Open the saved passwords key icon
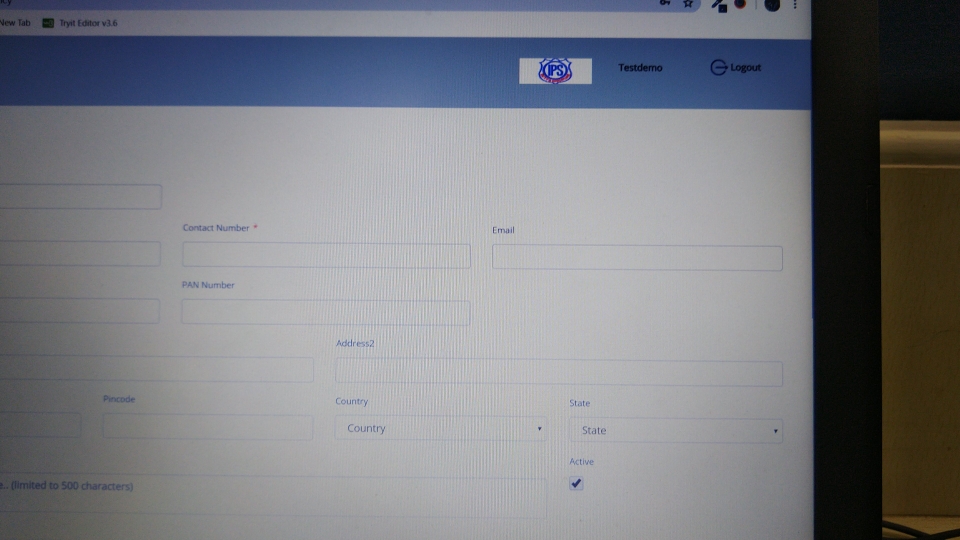The width and height of the screenshot is (960, 540). click(664, 4)
